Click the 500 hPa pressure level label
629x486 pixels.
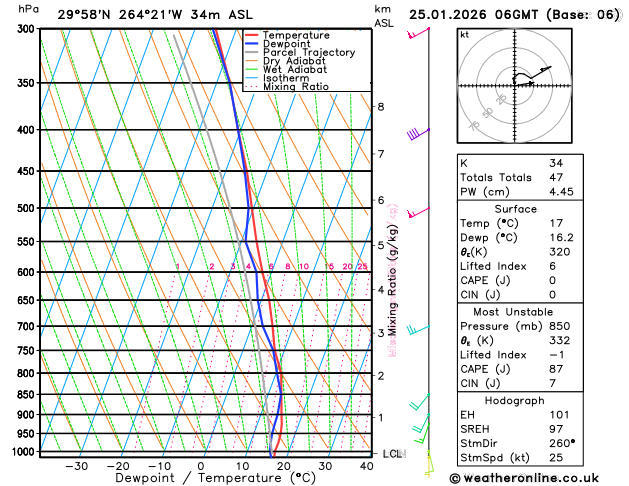pos(26,208)
